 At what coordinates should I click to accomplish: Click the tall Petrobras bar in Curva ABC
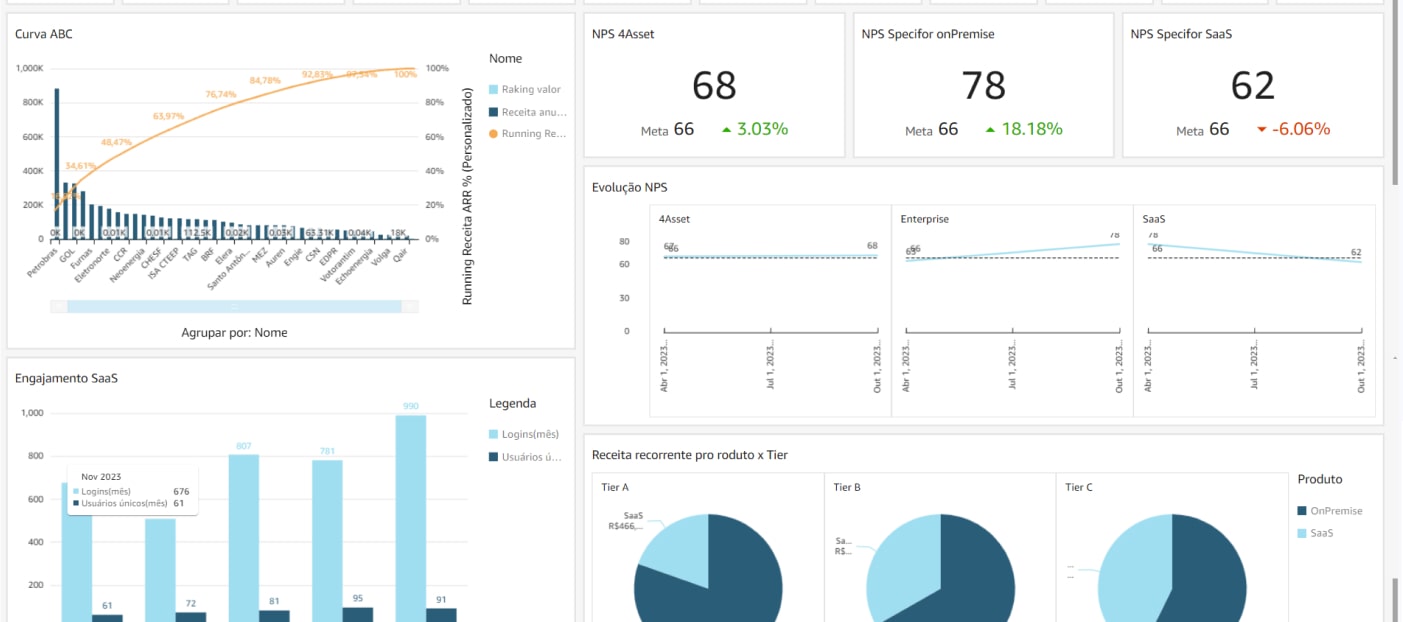57,163
